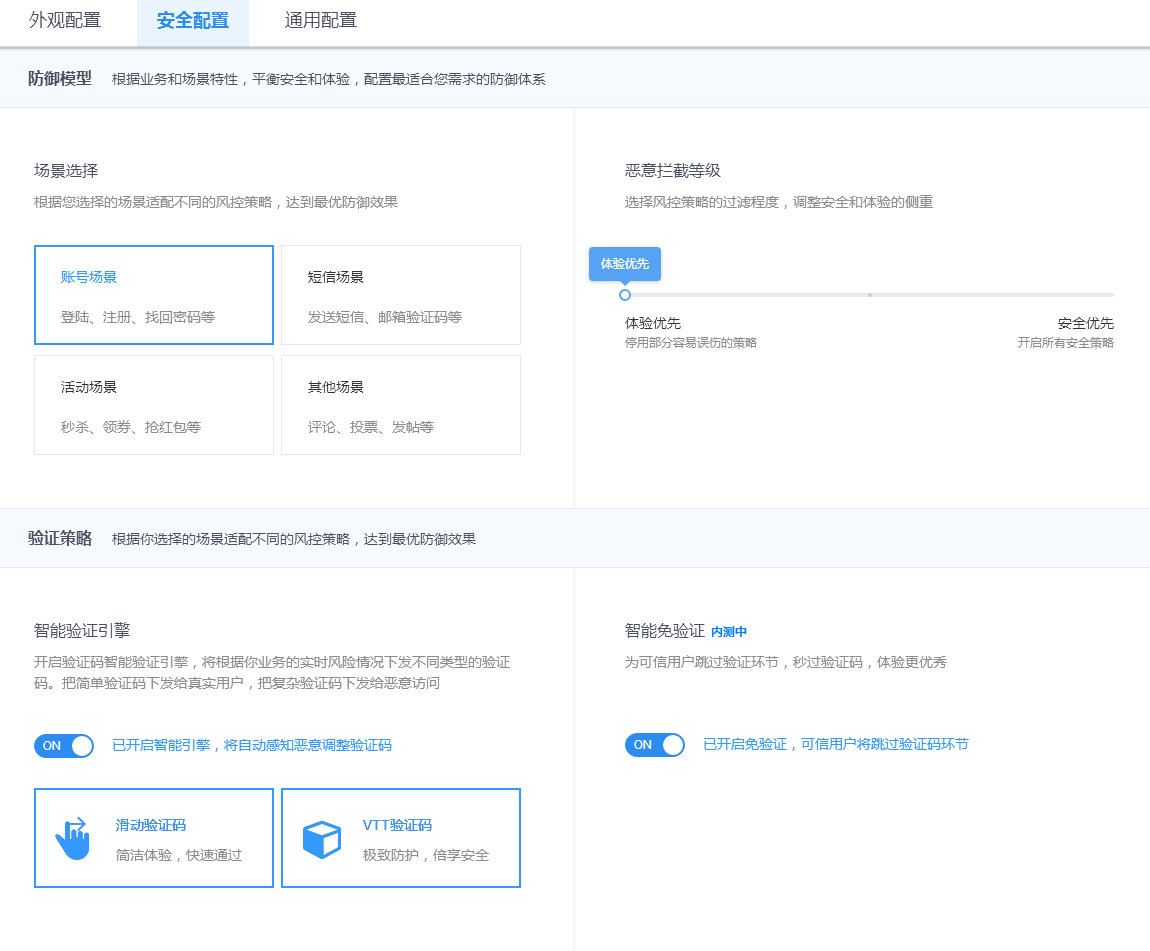Select the 账号场景 scenario card
The width and height of the screenshot is (1150, 951).
[x=154, y=295]
